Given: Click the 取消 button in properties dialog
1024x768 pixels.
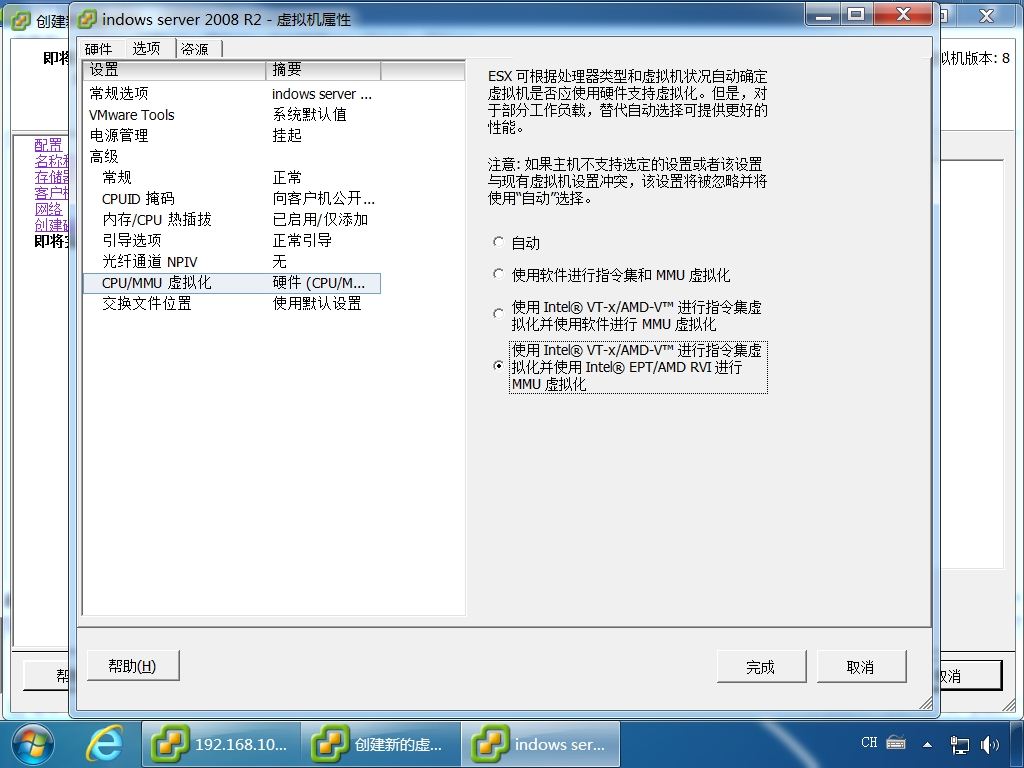Looking at the screenshot, I should pyautogui.click(x=861, y=667).
